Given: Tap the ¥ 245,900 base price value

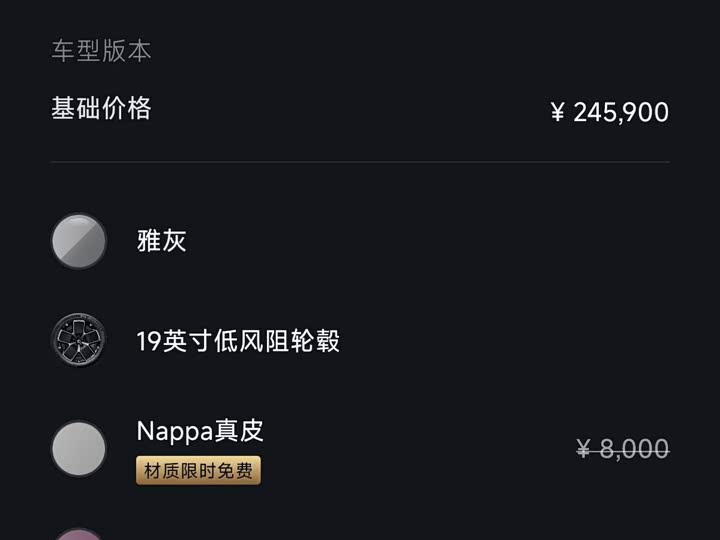Looking at the screenshot, I should click(x=609, y=112).
